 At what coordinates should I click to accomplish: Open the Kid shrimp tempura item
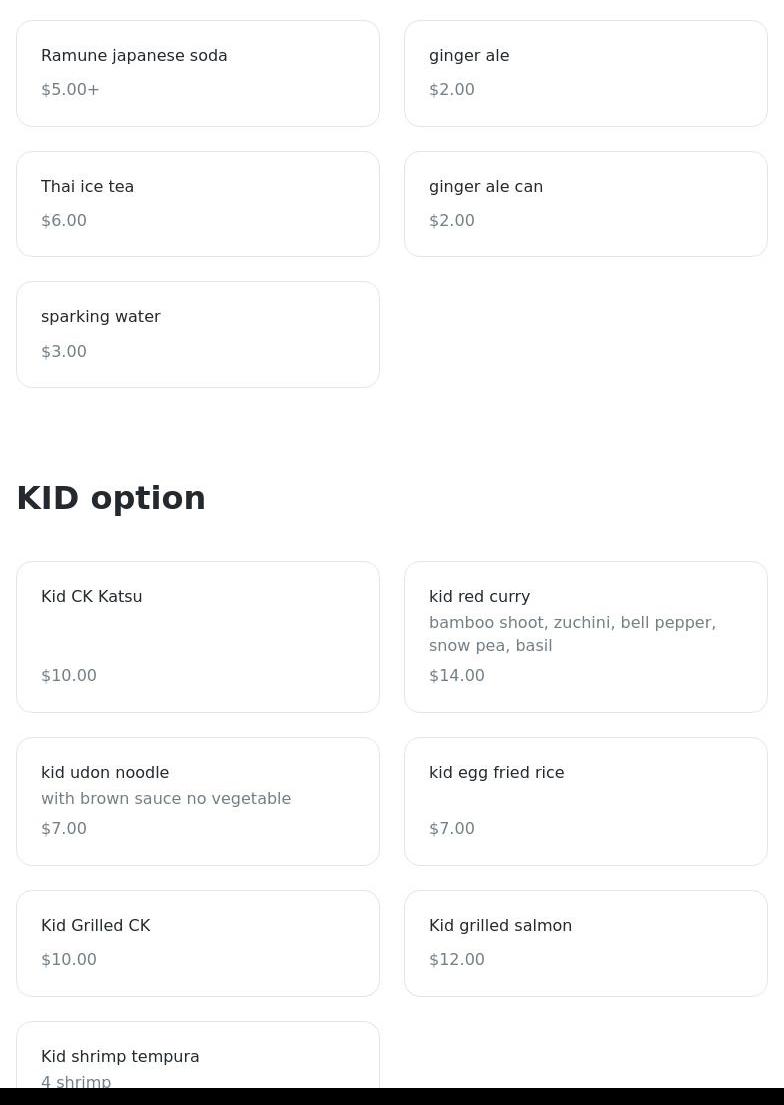pyautogui.click(x=198, y=1056)
